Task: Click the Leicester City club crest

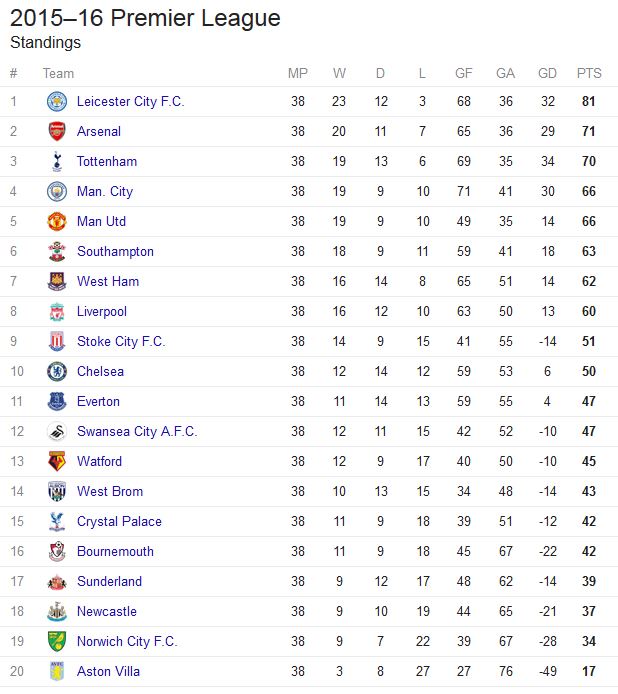Action: click(x=56, y=101)
